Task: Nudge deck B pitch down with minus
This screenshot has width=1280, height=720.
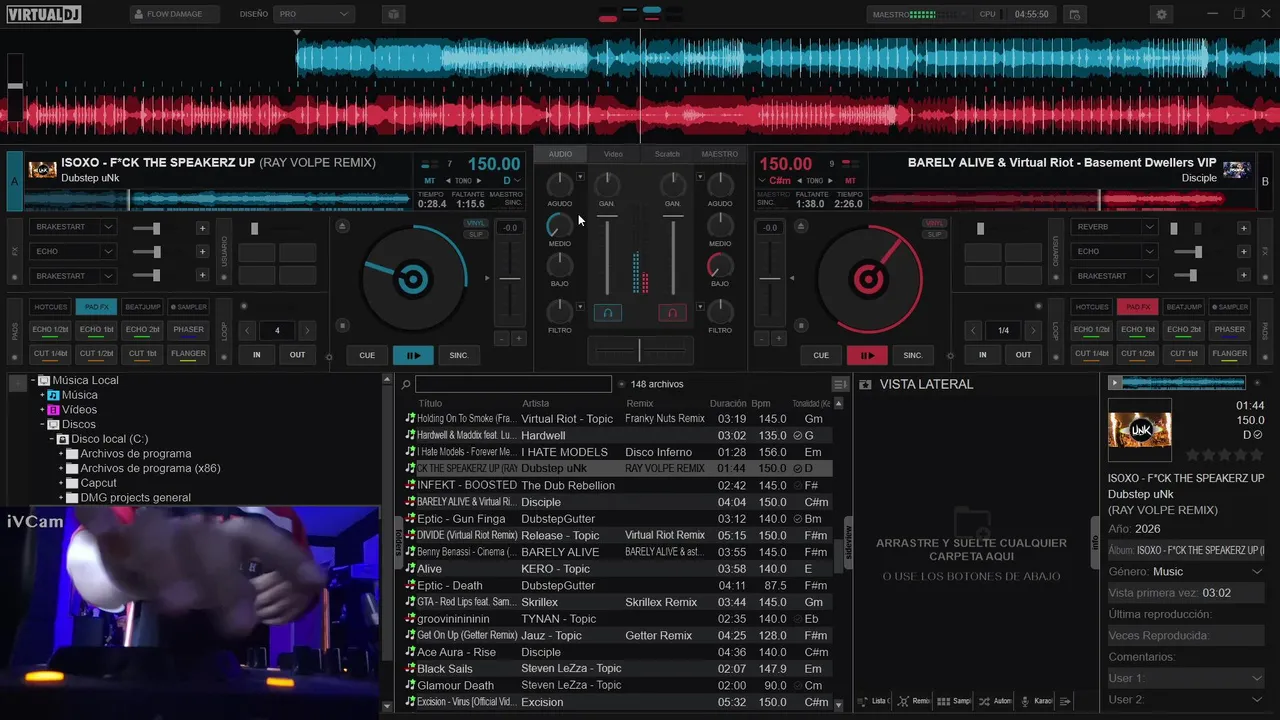Action: click(761, 339)
